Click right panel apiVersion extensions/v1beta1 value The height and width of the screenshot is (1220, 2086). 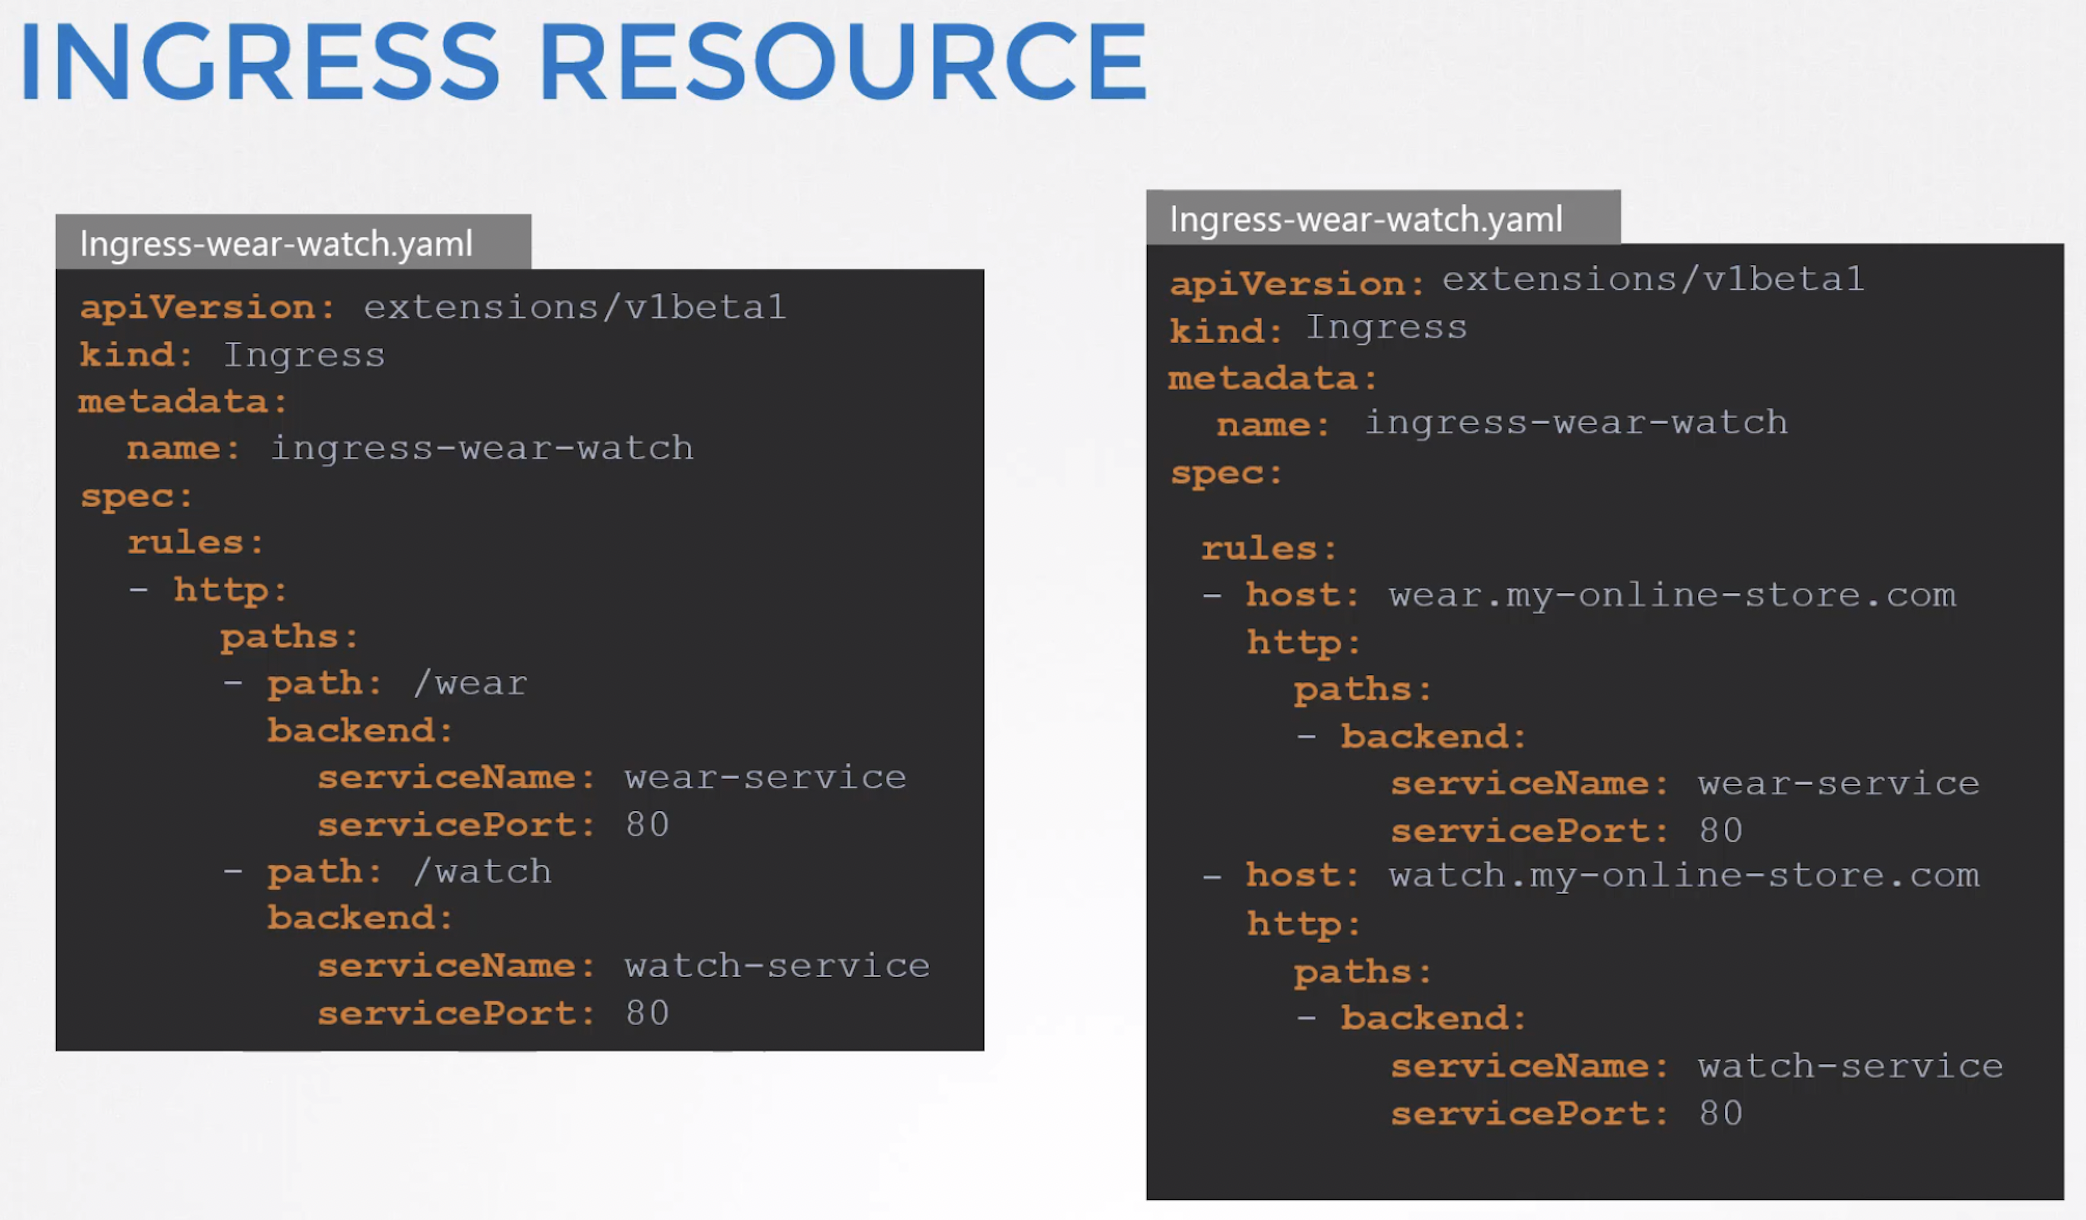pyautogui.click(x=1652, y=279)
